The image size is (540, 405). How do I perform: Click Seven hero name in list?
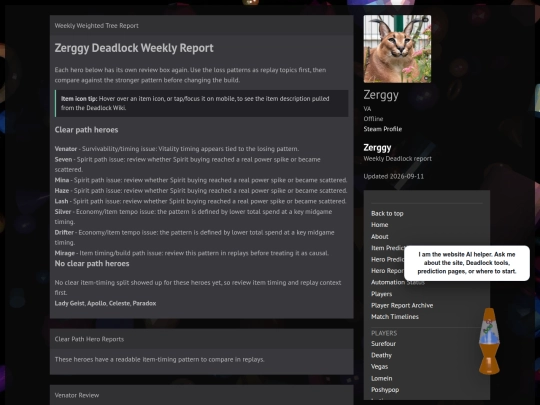pyautogui.click(x=63, y=159)
